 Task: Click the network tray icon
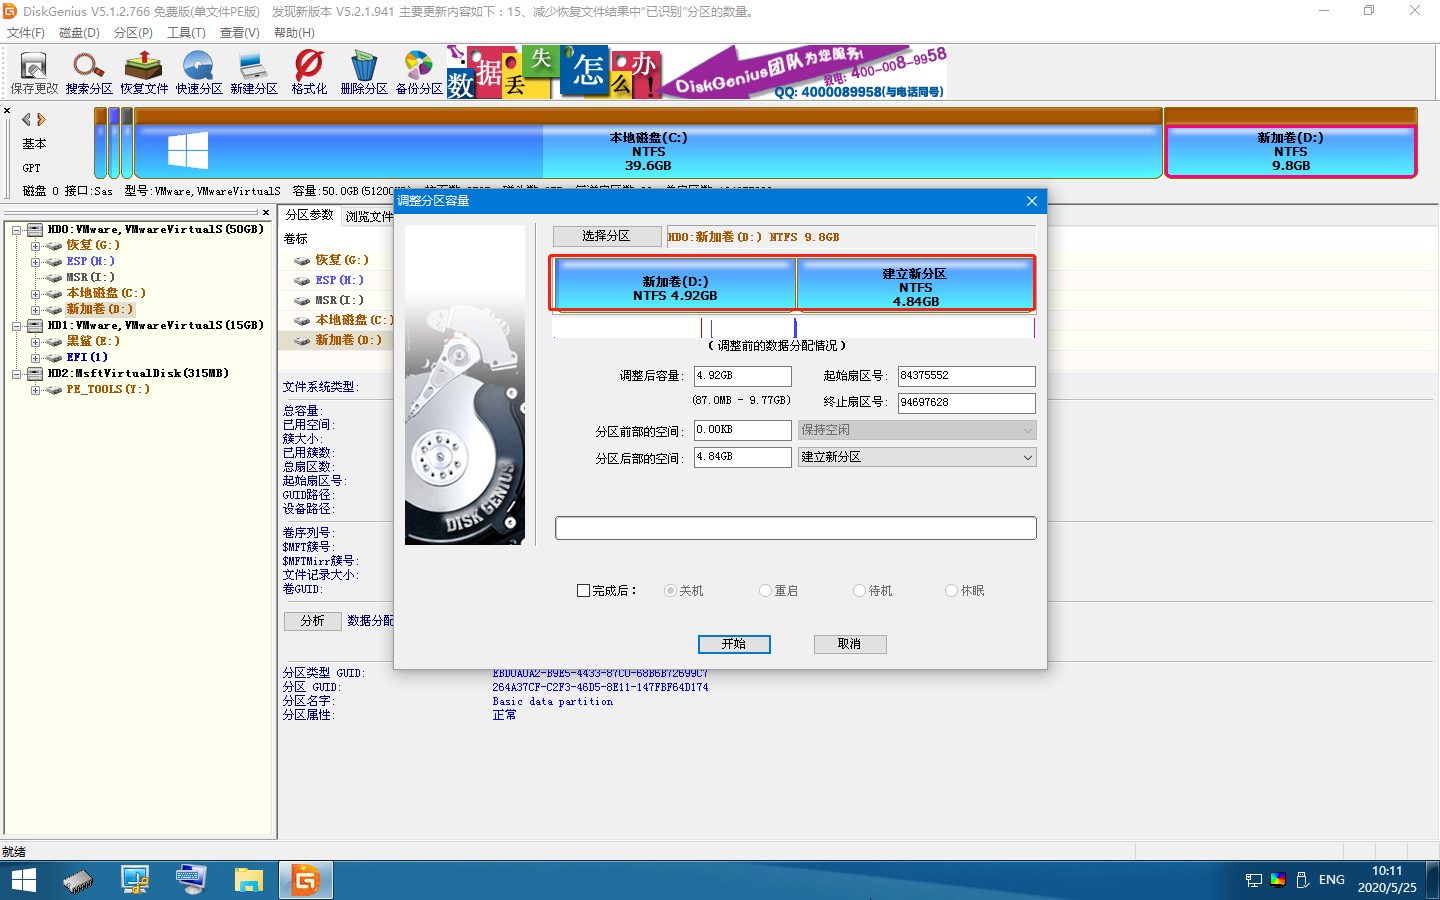(x=1254, y=880)
